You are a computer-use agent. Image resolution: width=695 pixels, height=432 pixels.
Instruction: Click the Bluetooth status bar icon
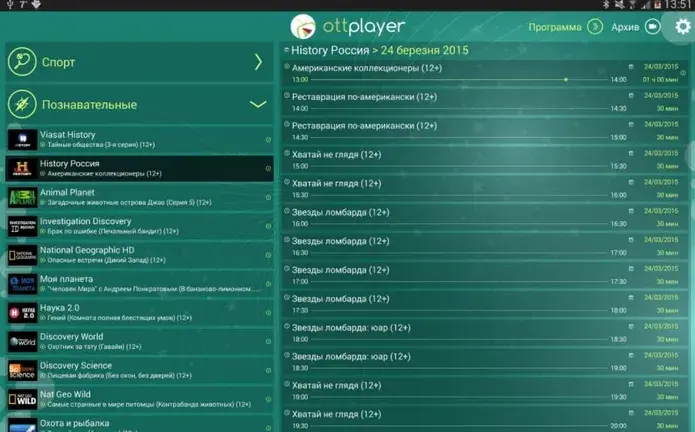tap(606, 5)
